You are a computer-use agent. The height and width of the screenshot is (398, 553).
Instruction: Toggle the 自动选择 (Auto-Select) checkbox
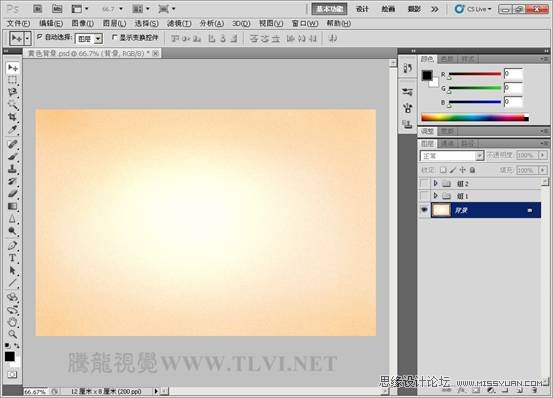pyautogui.click(x=40, y=36)
